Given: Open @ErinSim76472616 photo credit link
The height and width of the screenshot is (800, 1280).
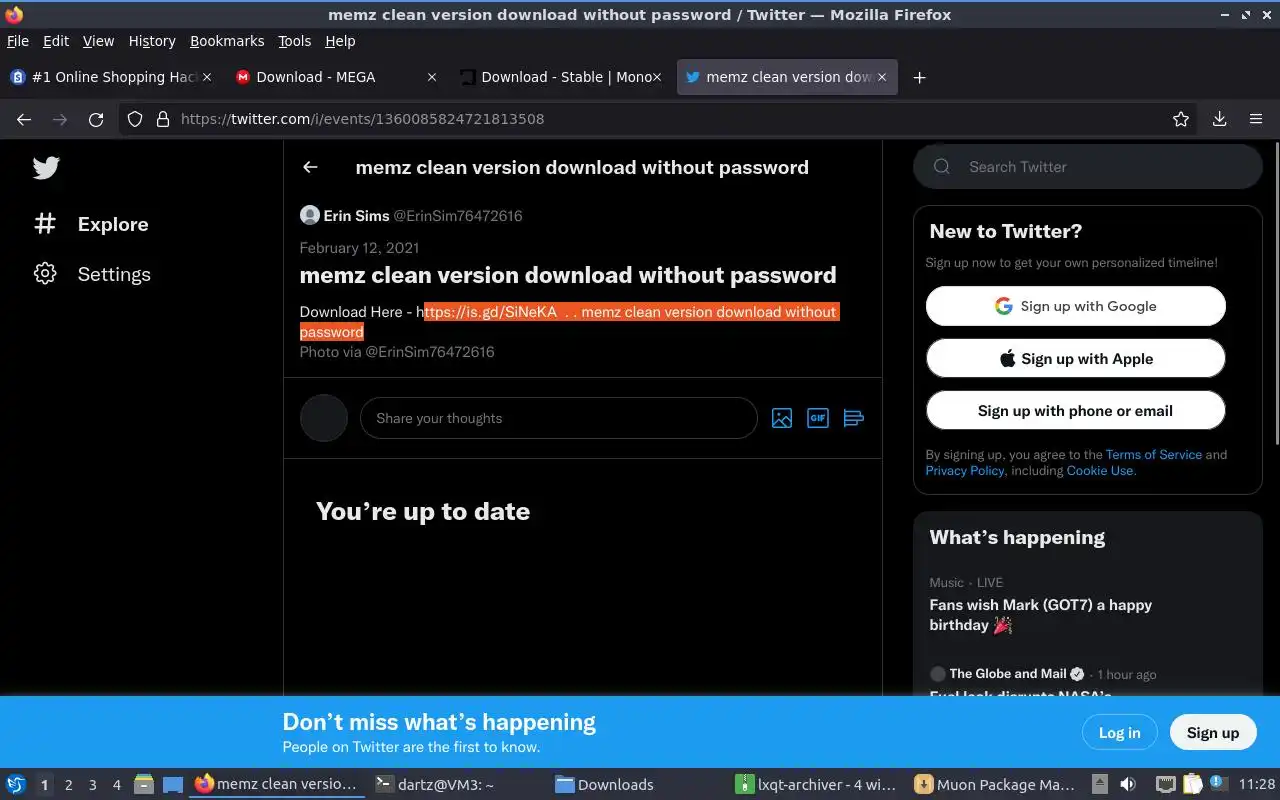Looking at the screenshot, I should tap(429, 352).
